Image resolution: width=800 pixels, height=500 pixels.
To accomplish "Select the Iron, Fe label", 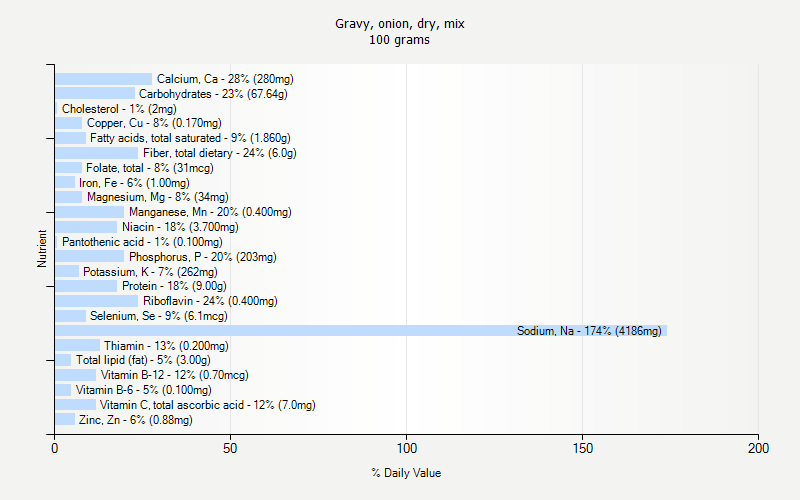I will point(134,183).
